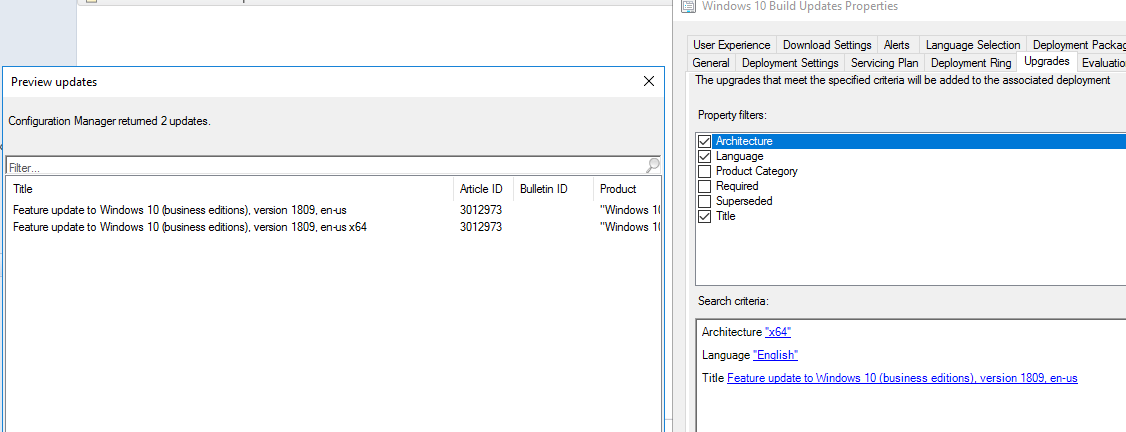
Task: Open the Deployment Settings tab
Action: coord(790,62)
